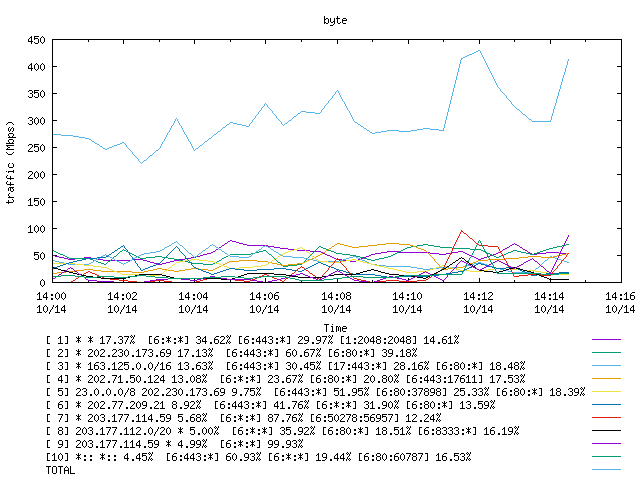Click x-axis time label 14:14

[x=549, y=296]
